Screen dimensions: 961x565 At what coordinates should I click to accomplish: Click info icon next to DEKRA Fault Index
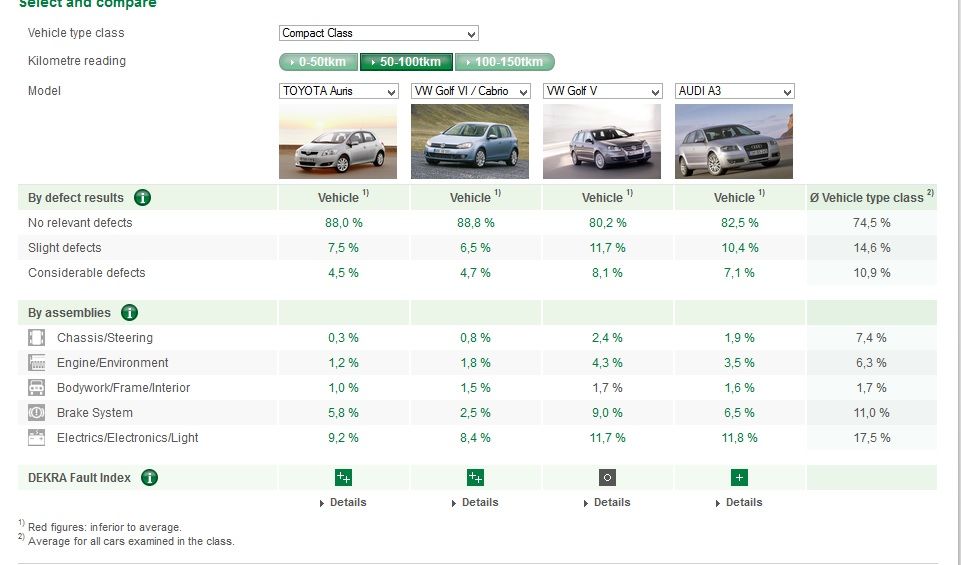[x=149, y=478]
